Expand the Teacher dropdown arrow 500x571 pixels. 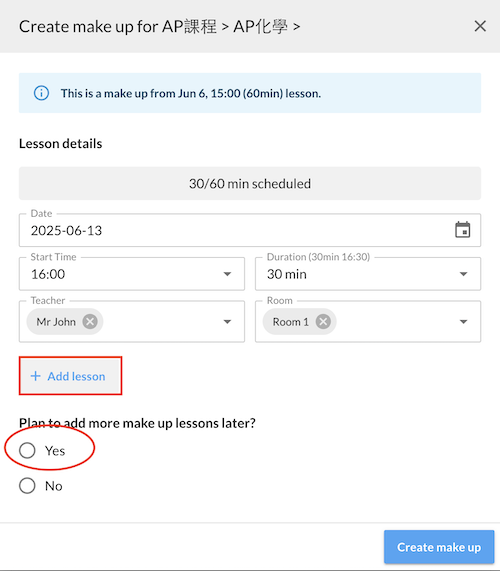(x=227, y=322)
